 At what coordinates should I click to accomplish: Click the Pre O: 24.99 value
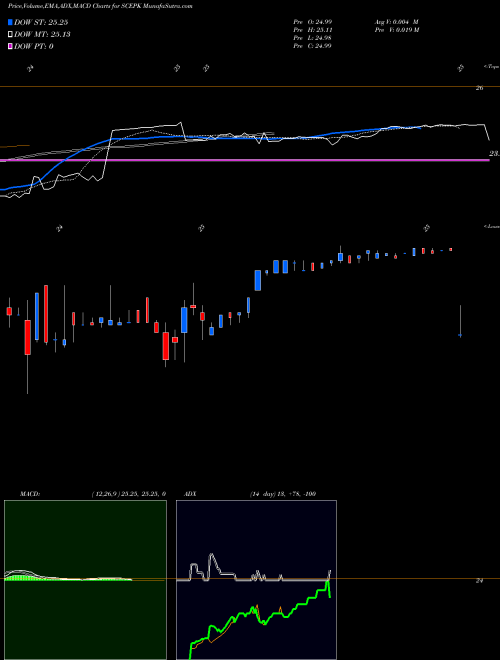pos(312,22)
